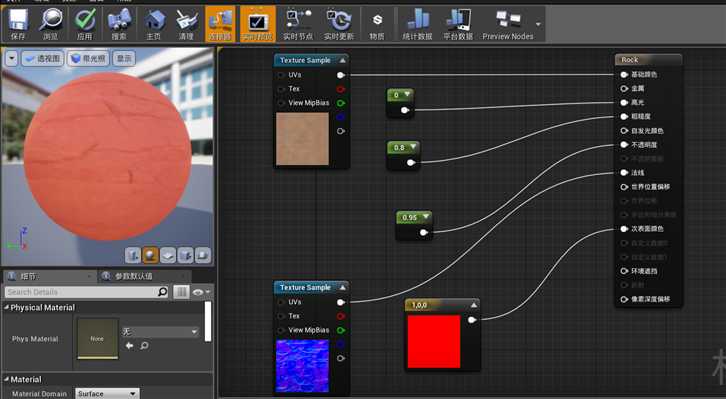The height and width of the screenshot is (399, 726).
Task: Click the browse-to-asset magnifier icon under Phys Material
Action: point(144,346)
